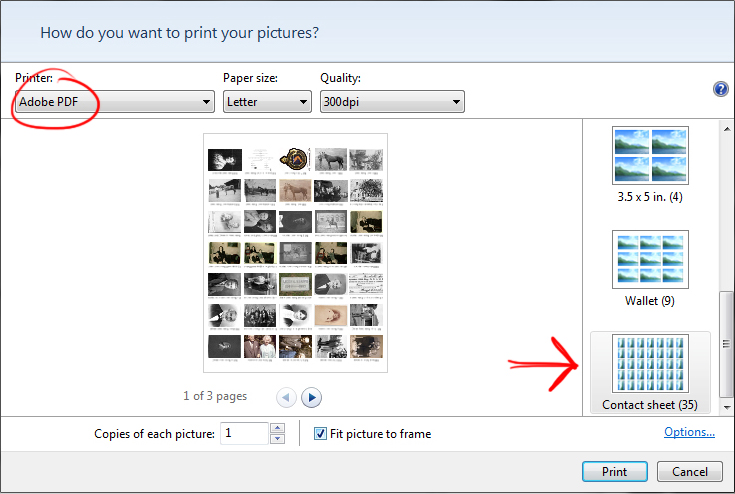This screenshot has width=735, height=494.
Task: Click the contact sheet page preview
Action: pos(295,253)
